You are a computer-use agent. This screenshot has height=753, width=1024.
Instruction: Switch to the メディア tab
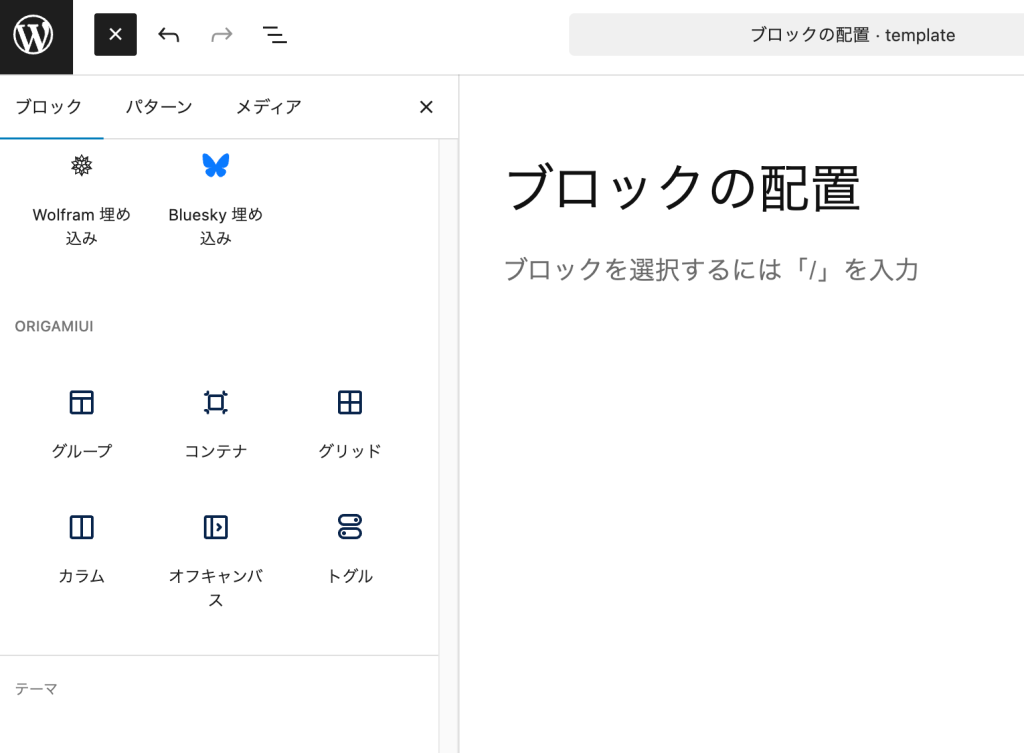[268, 106]
